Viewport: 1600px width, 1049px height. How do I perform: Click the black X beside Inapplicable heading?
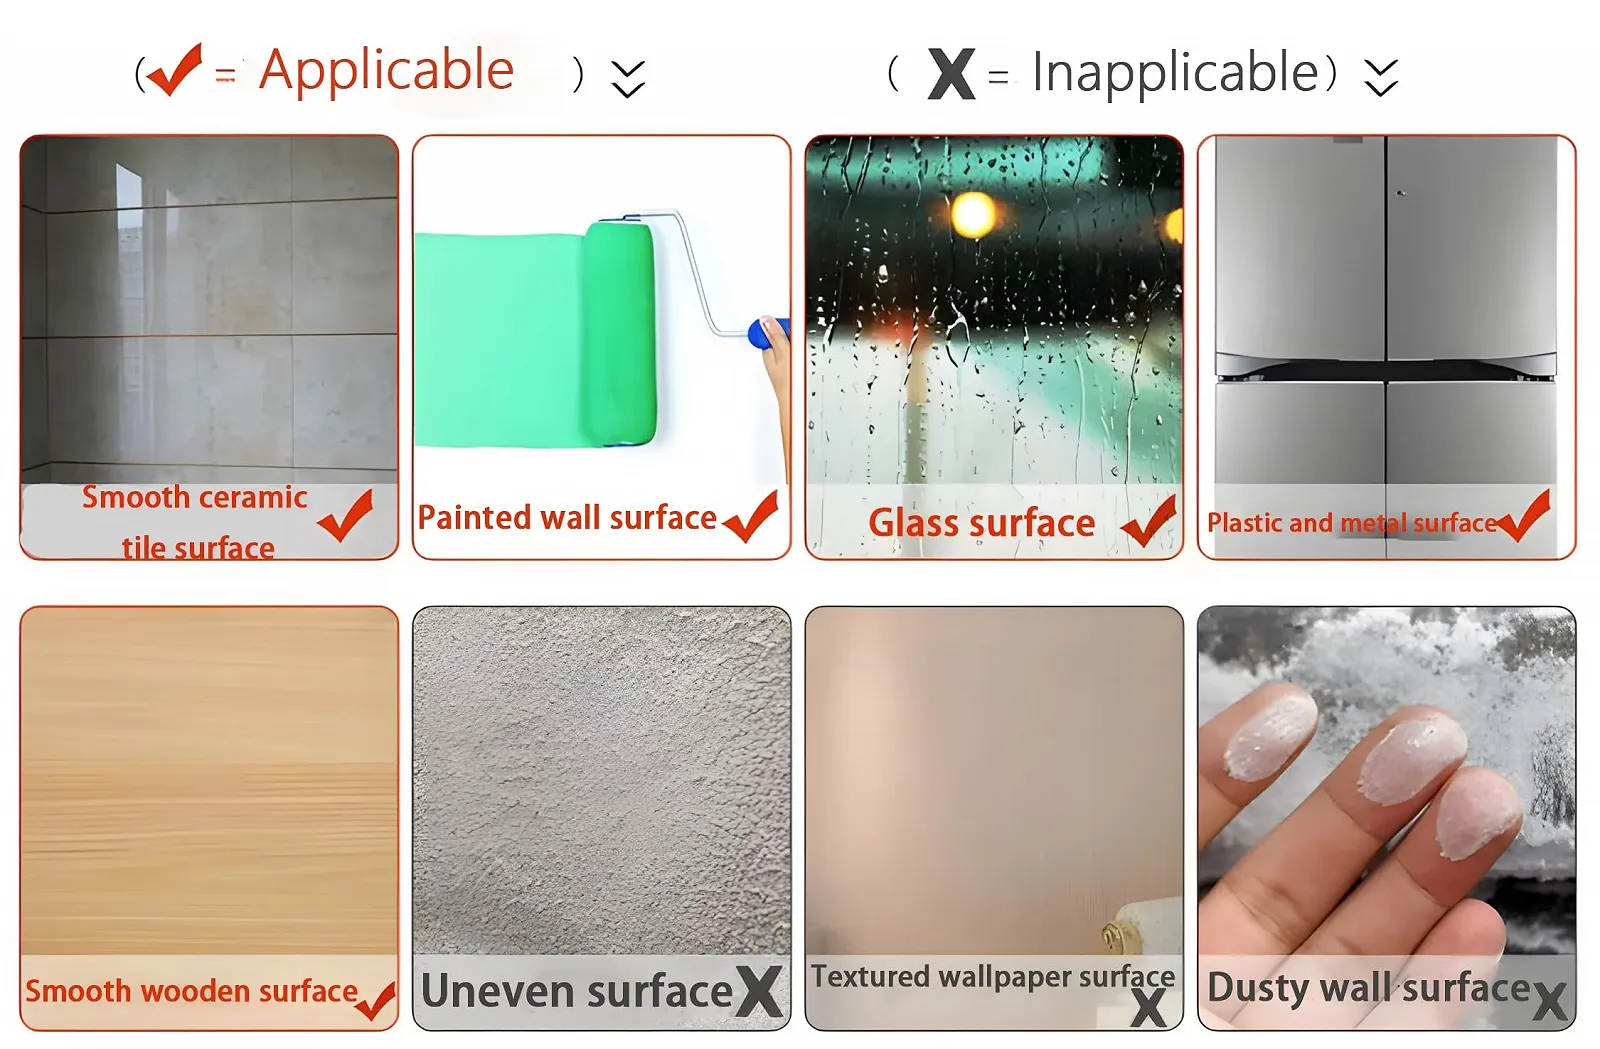click(x=951, y=73)
